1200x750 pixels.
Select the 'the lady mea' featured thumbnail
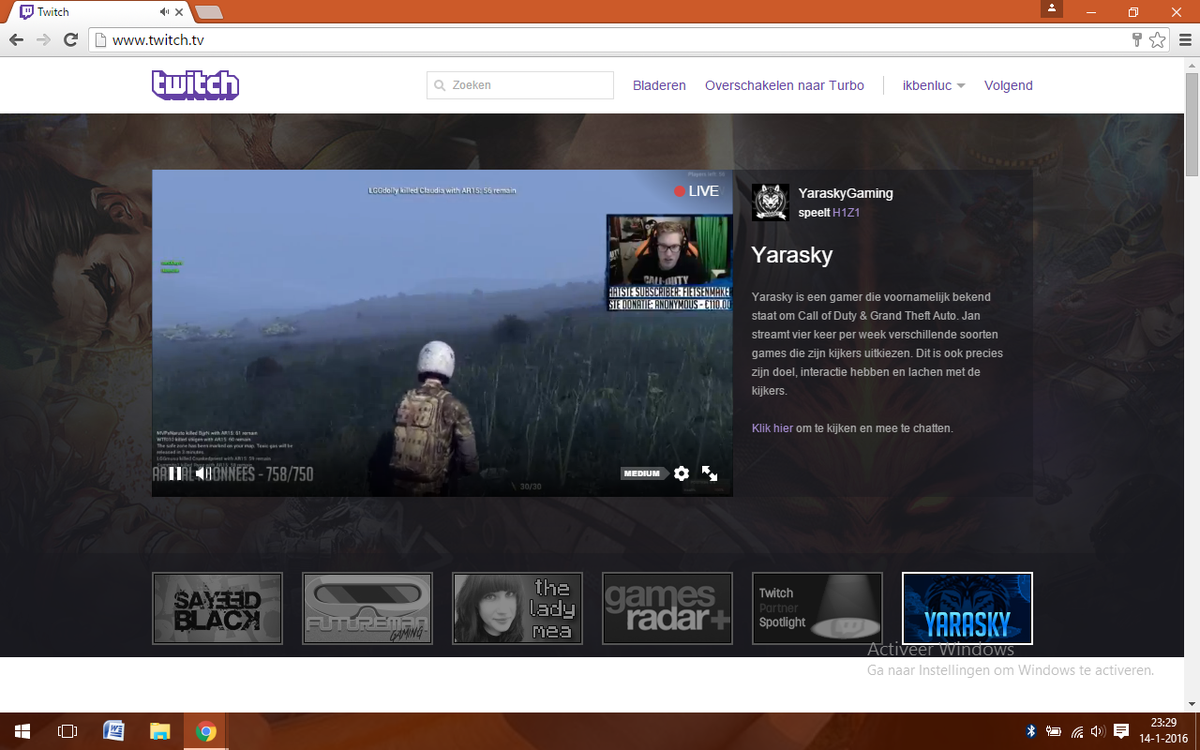[517, 608]
